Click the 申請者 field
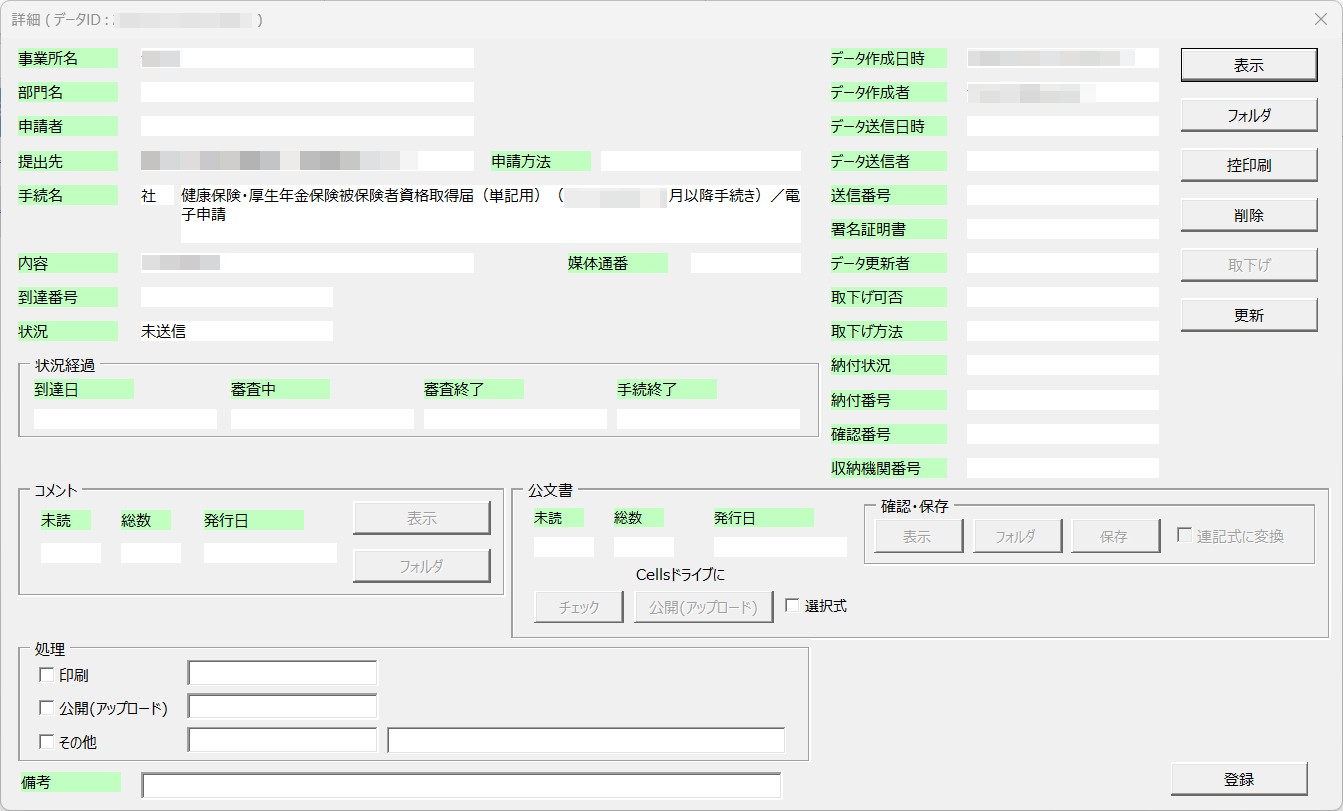 click(307, 126)
